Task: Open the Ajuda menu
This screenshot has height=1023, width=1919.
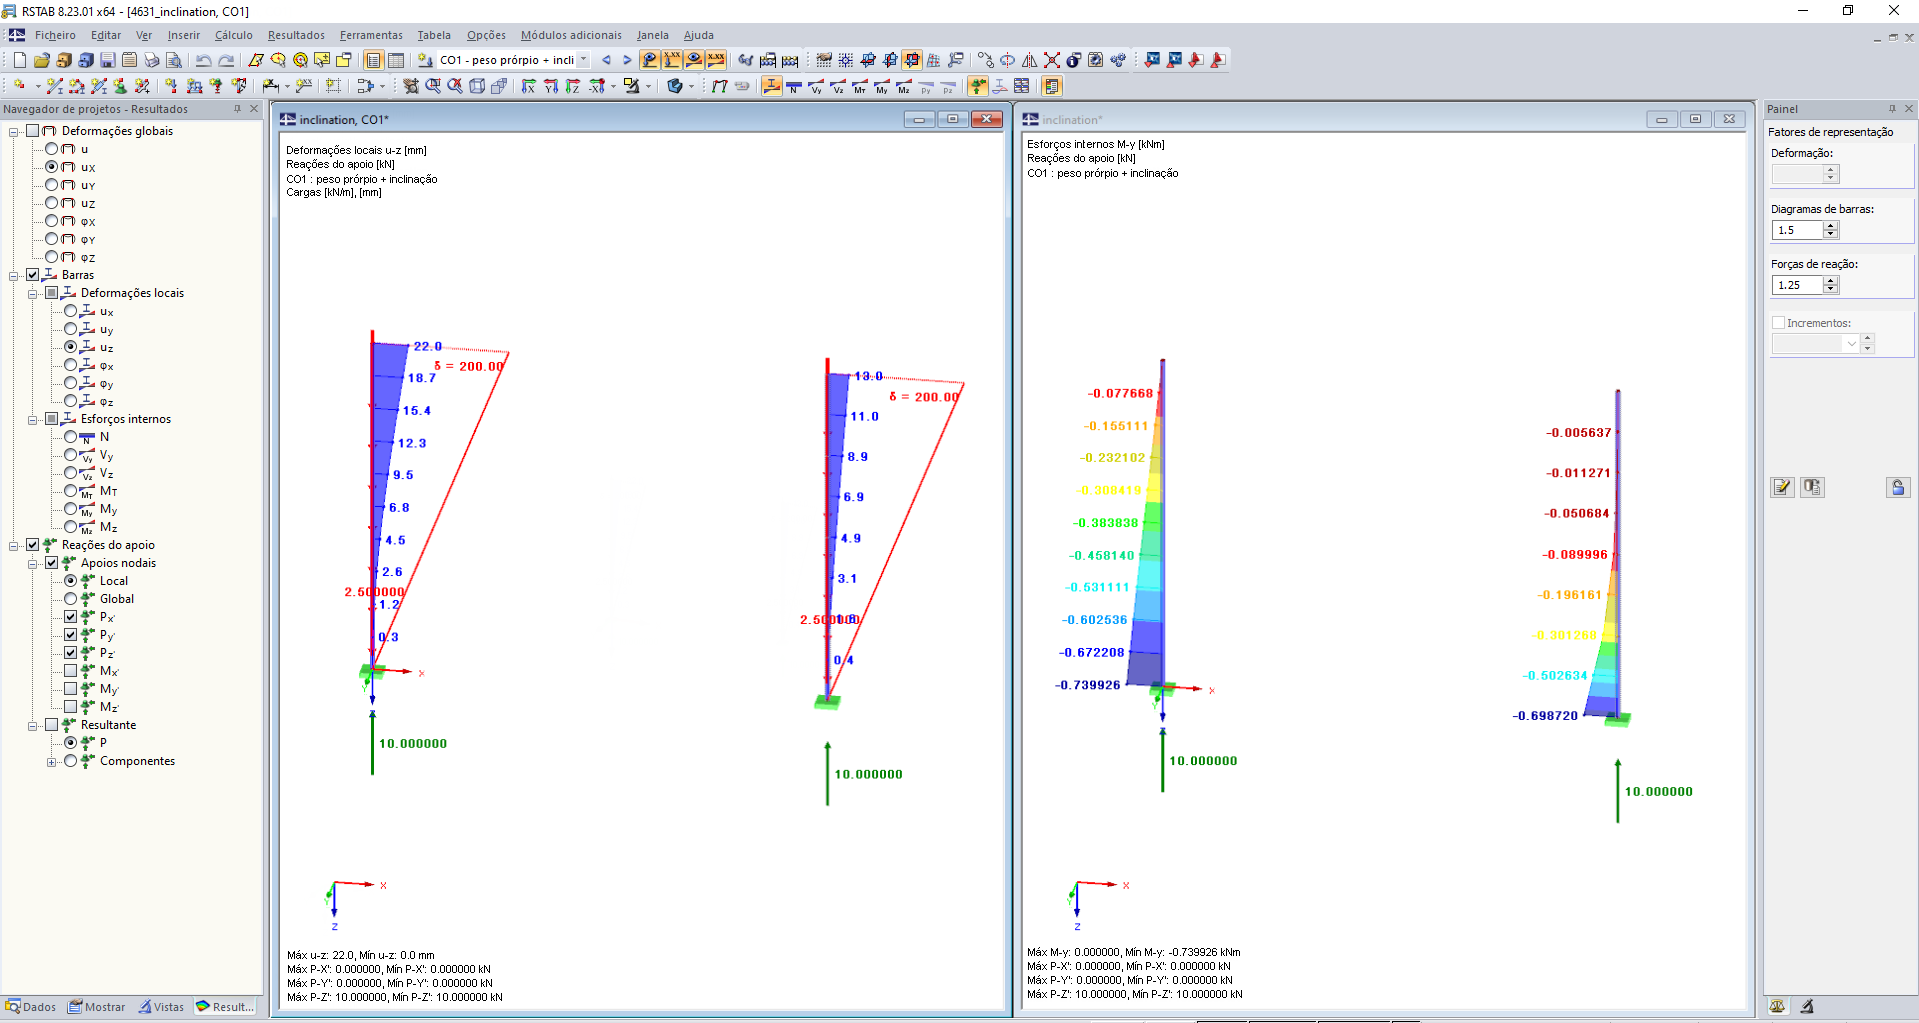Action: [699, 35]
